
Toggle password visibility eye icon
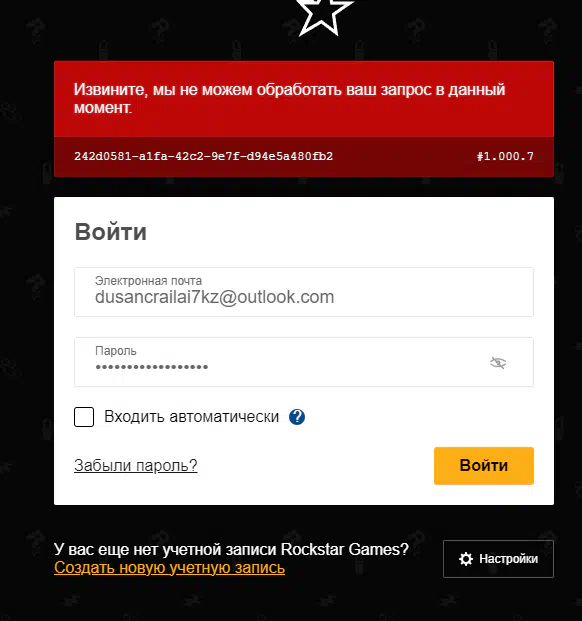(x=498, y=362)
